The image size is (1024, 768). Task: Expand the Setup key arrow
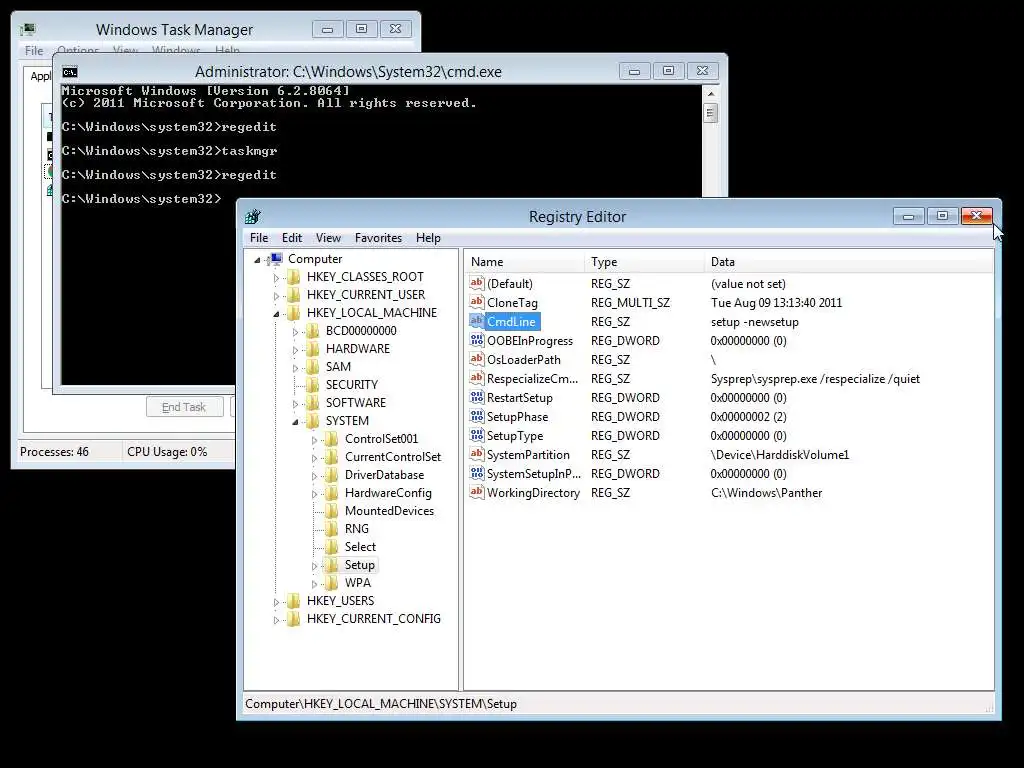coord(314,566)
